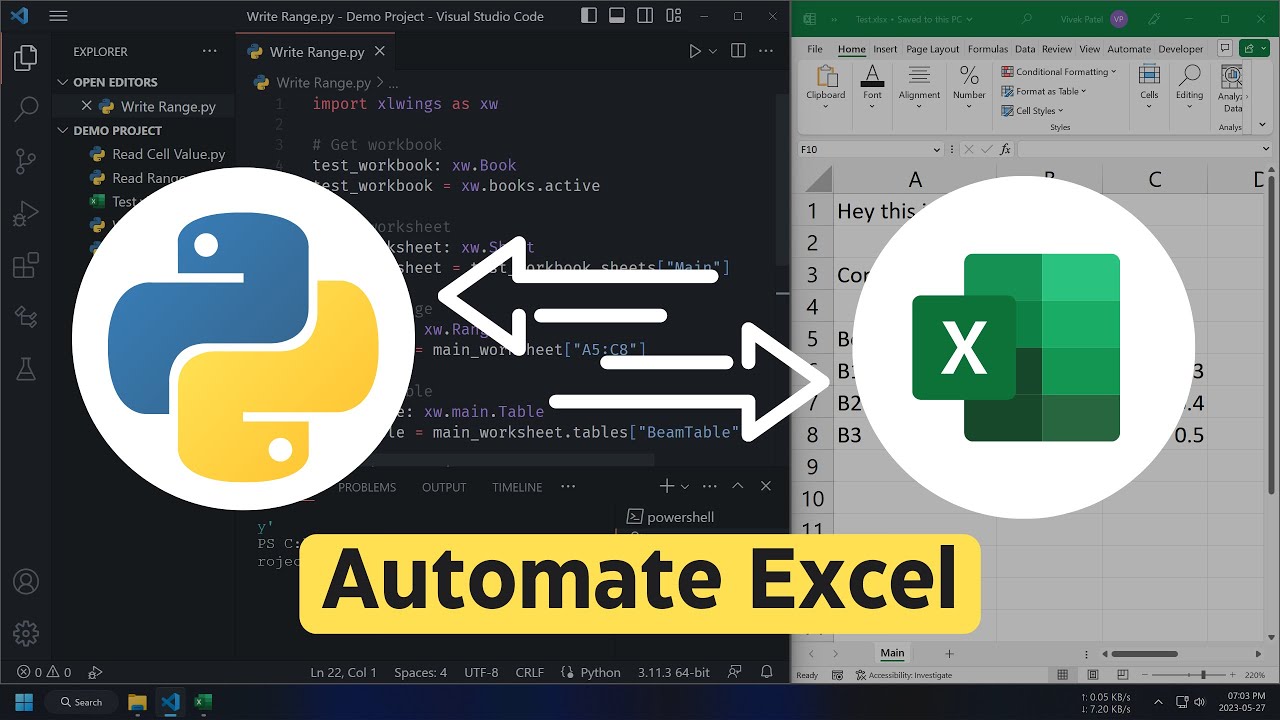The height and width of the screenshot is (720, 1280).
Task: Select Write Range.py under Open Editors
Action: point(168,106)
